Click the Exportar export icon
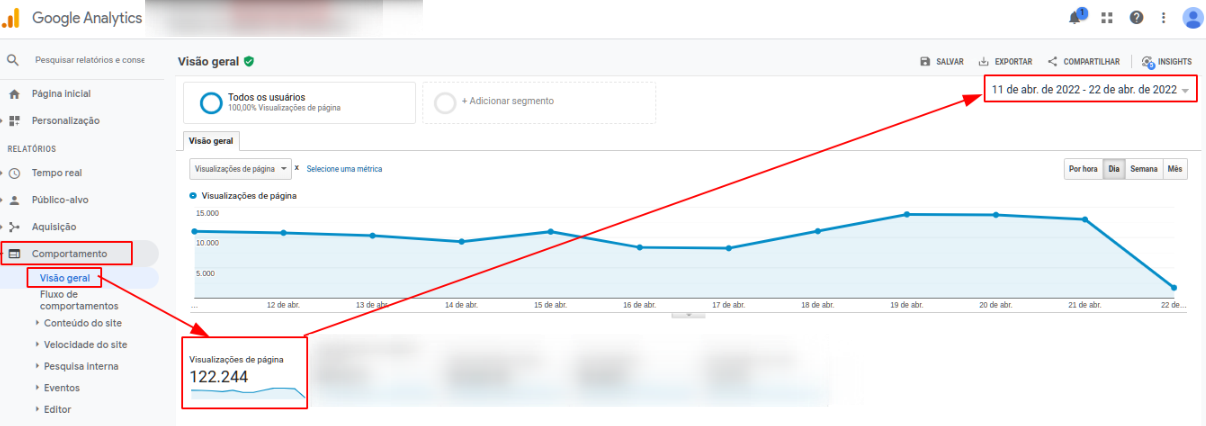 click(x=984, y=62)
